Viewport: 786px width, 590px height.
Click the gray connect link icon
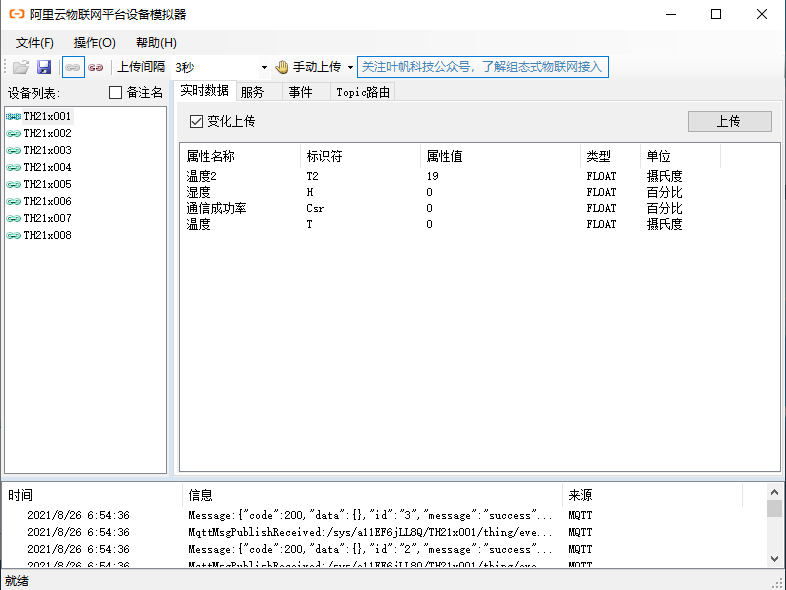coord(73,67)
